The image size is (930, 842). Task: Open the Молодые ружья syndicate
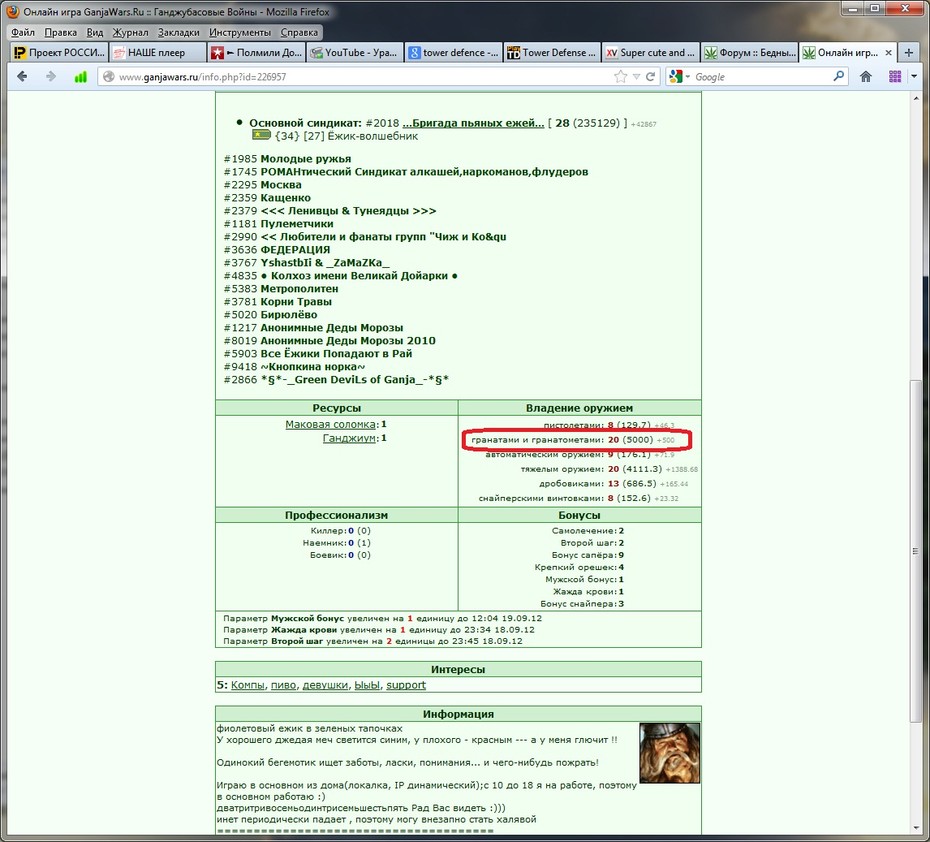(305, 159)
